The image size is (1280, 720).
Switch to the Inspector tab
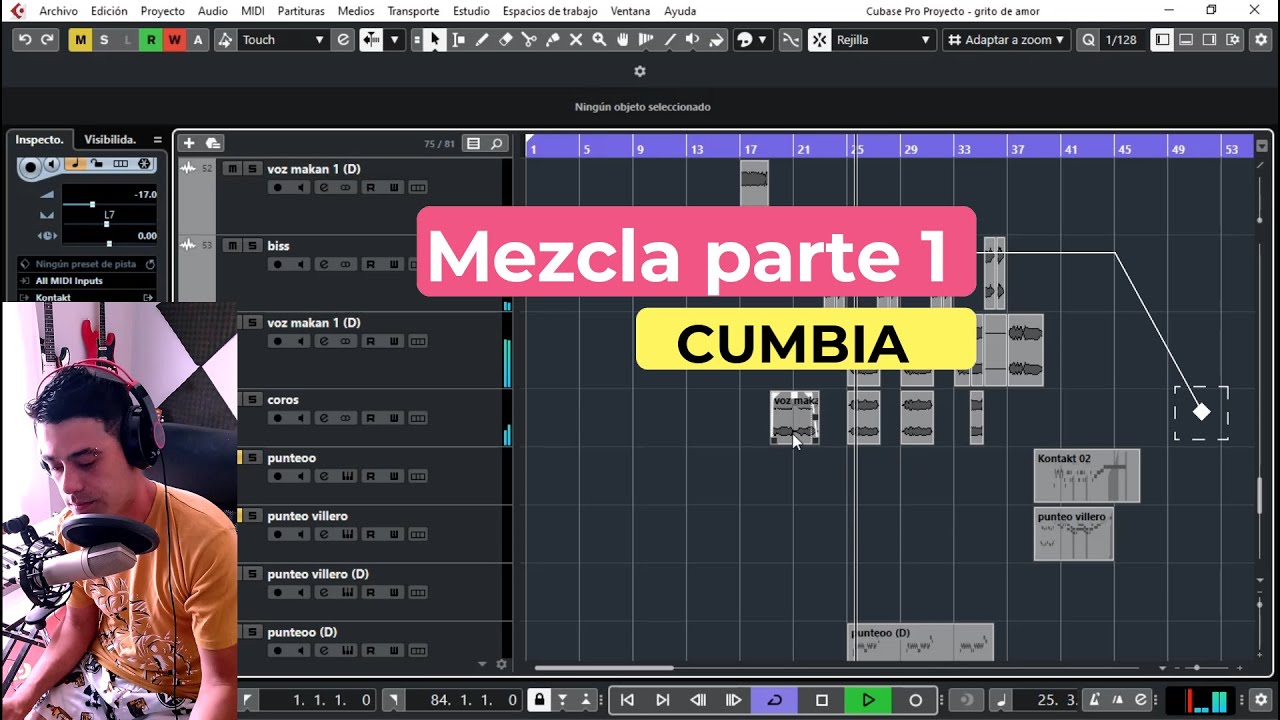point(40,140)
